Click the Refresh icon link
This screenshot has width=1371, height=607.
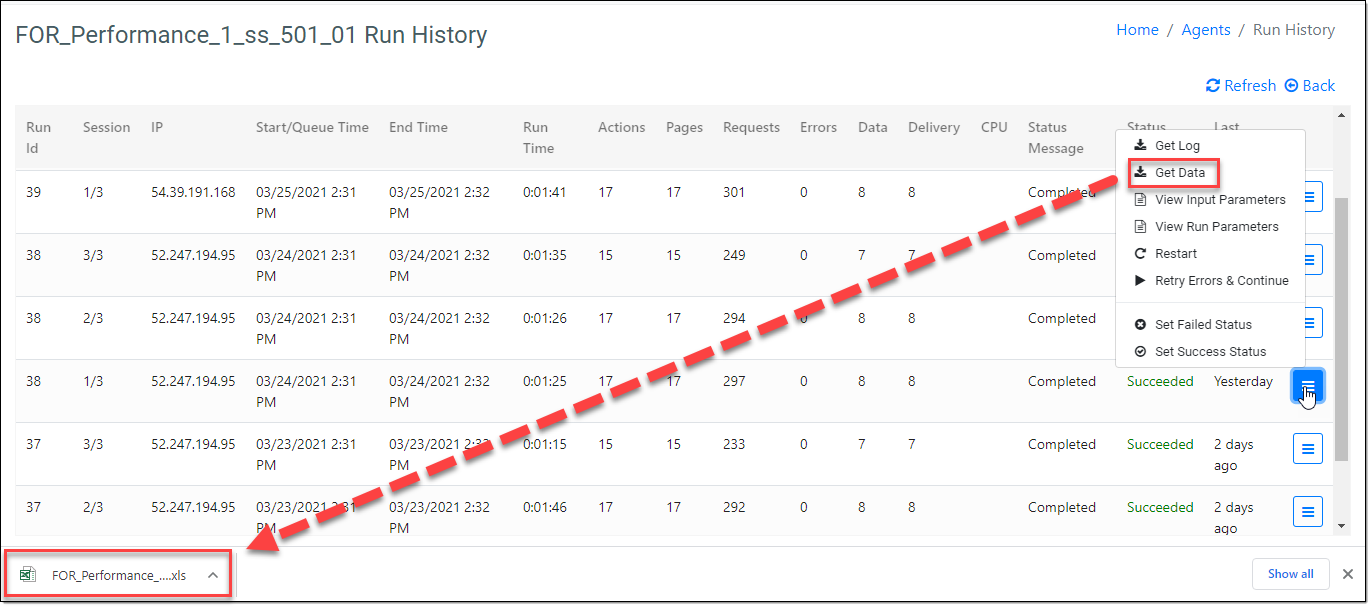pos(1241,86)
